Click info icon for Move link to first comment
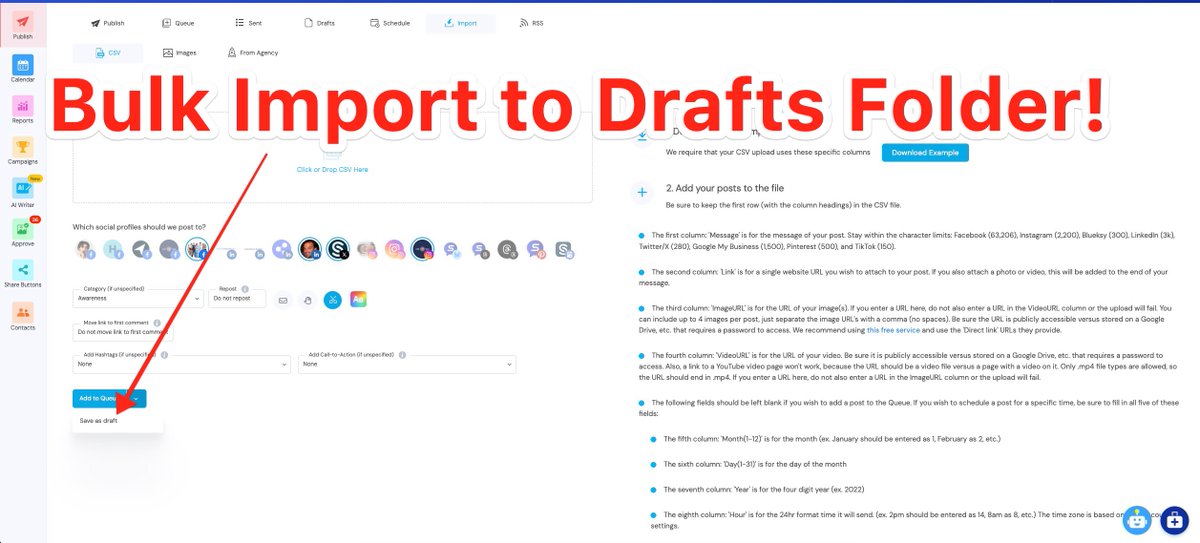 pyautogui.click(x=157, y=323)
